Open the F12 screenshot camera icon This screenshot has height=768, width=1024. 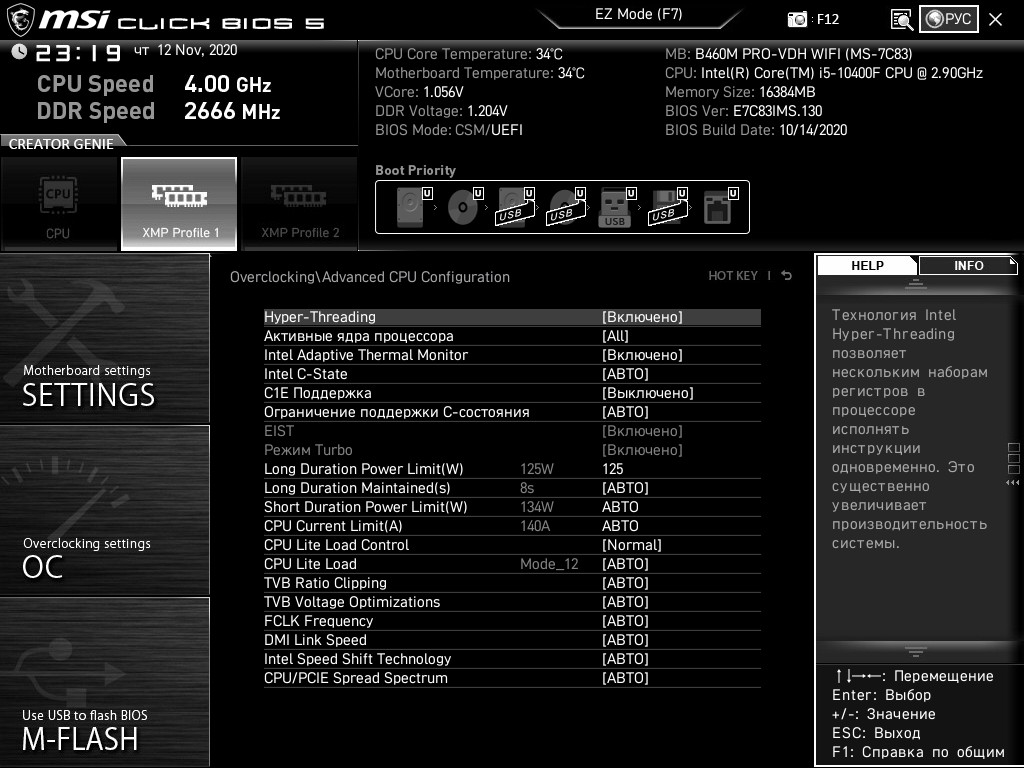[x=797, y=19]
